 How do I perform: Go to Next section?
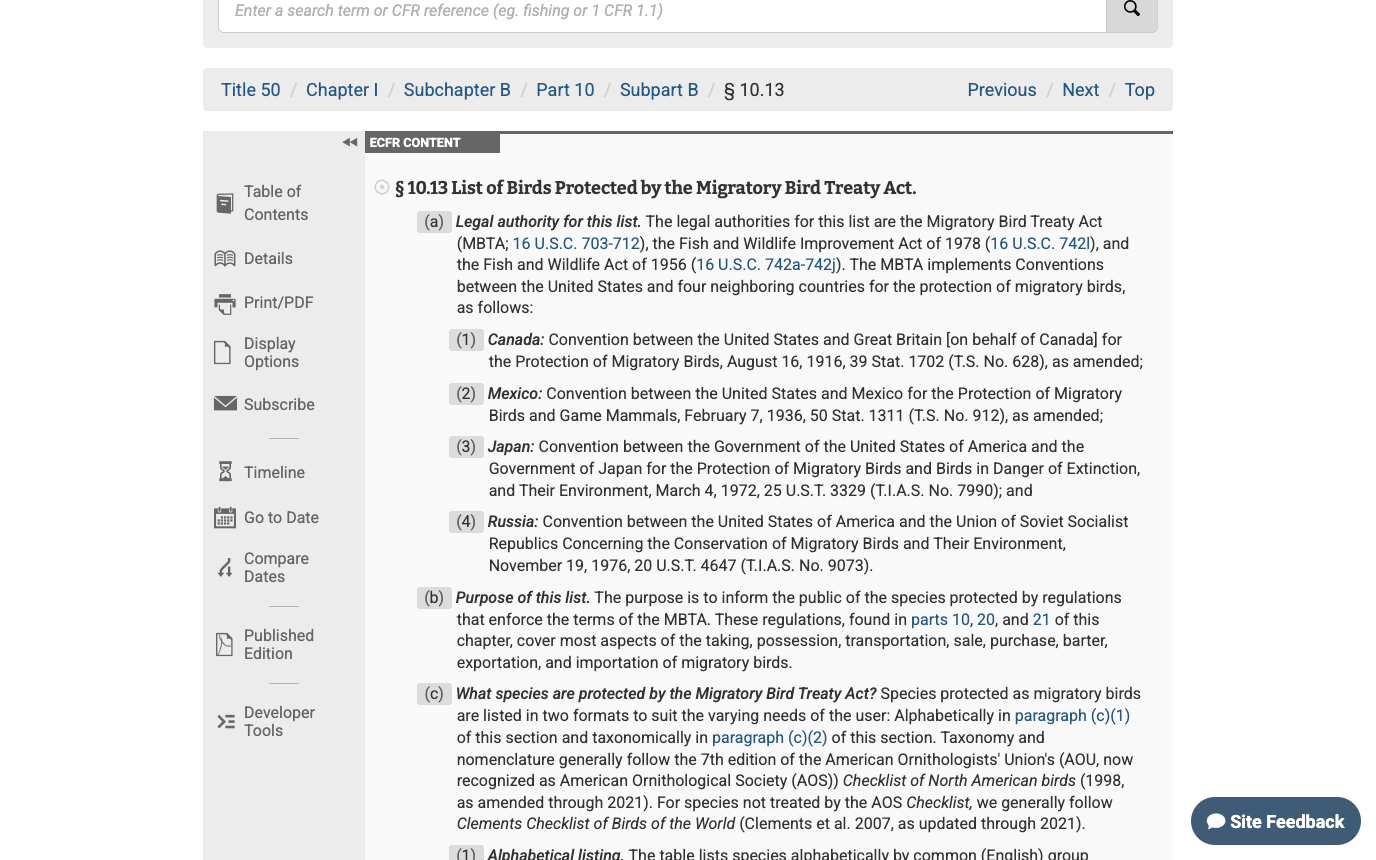(x=1080, y=90)
